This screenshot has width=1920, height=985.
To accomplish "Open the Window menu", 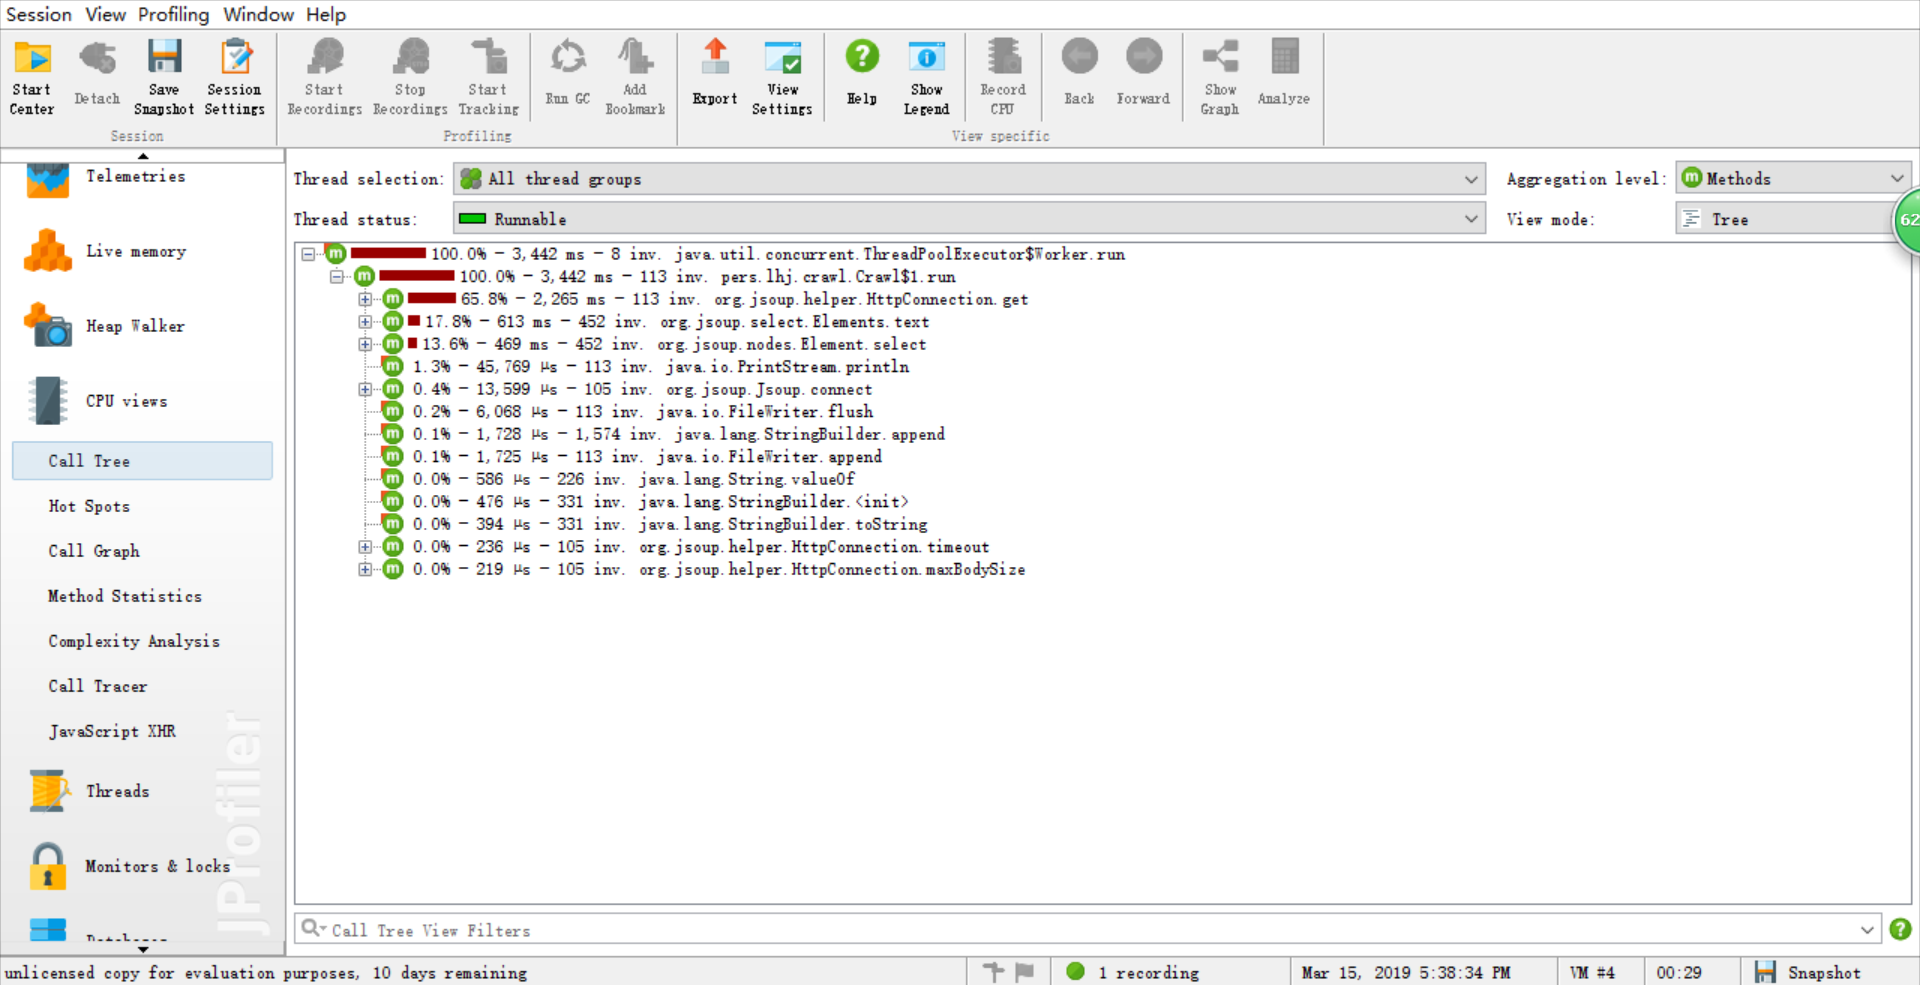I will pyautogui.click(x=258, y=15).
